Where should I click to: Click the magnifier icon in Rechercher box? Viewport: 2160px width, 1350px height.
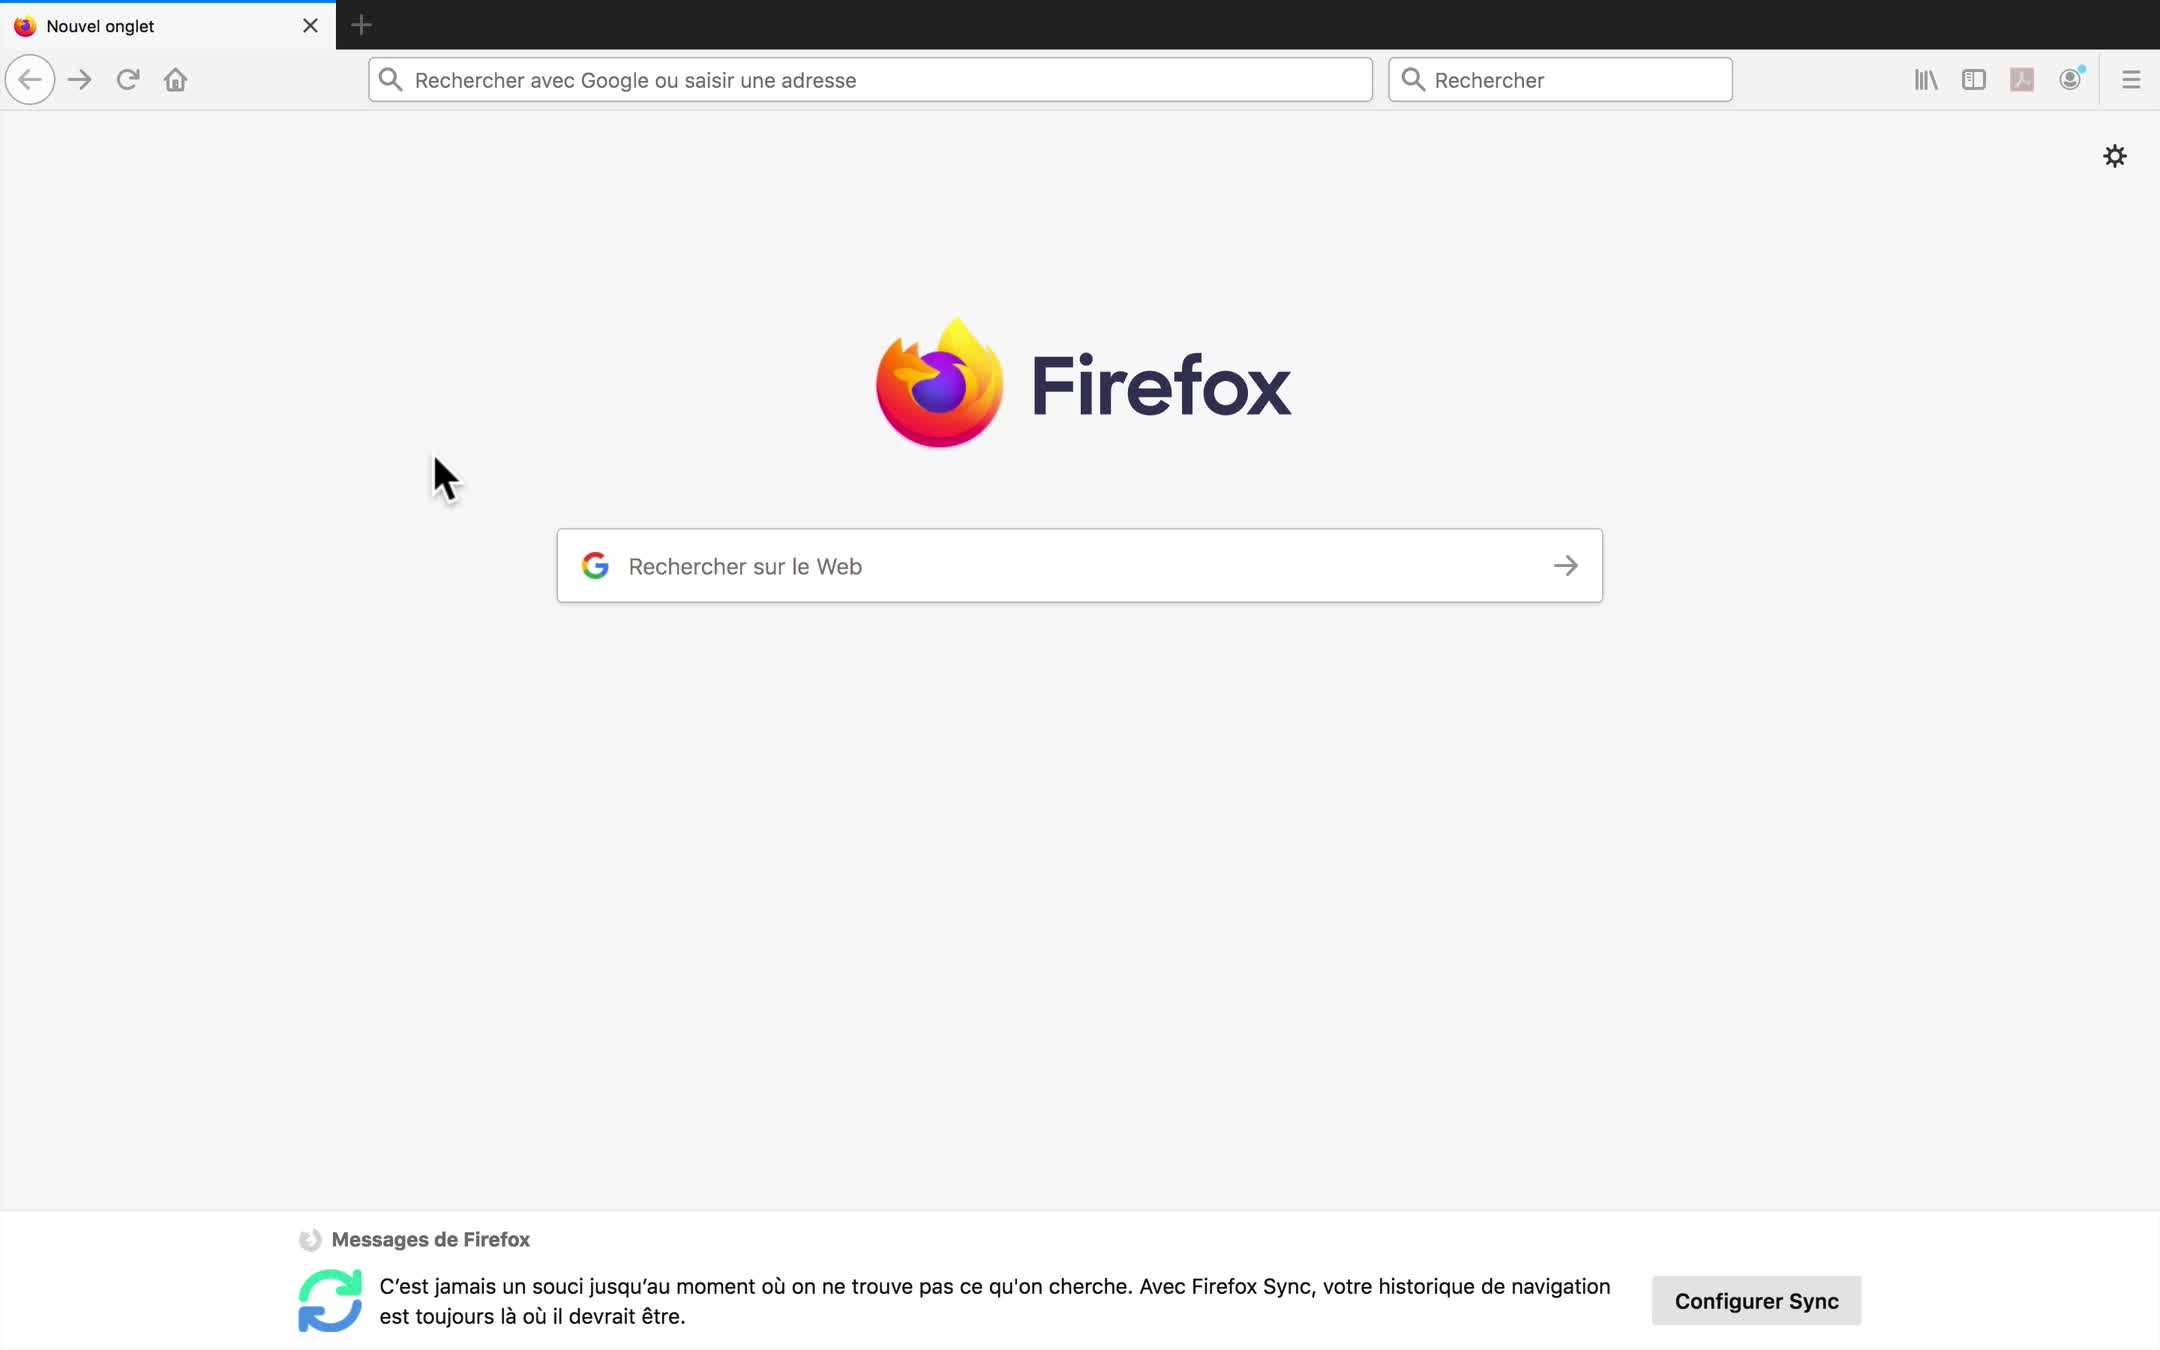pyautogui.click(x=1413, y=80)
